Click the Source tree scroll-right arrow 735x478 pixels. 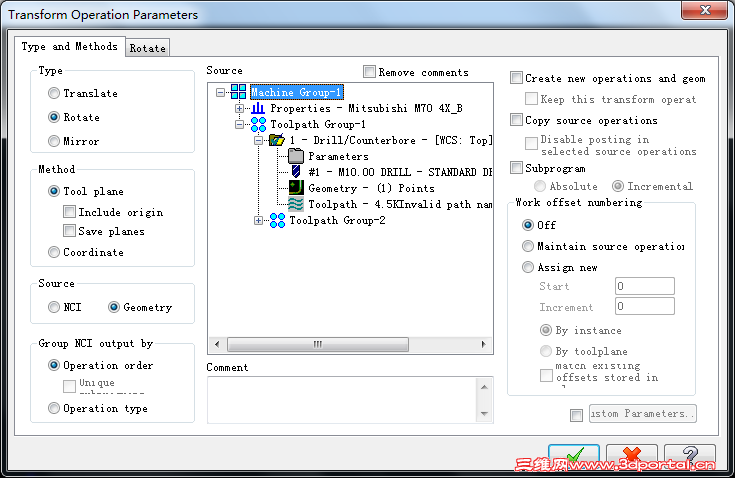point(483,344)
